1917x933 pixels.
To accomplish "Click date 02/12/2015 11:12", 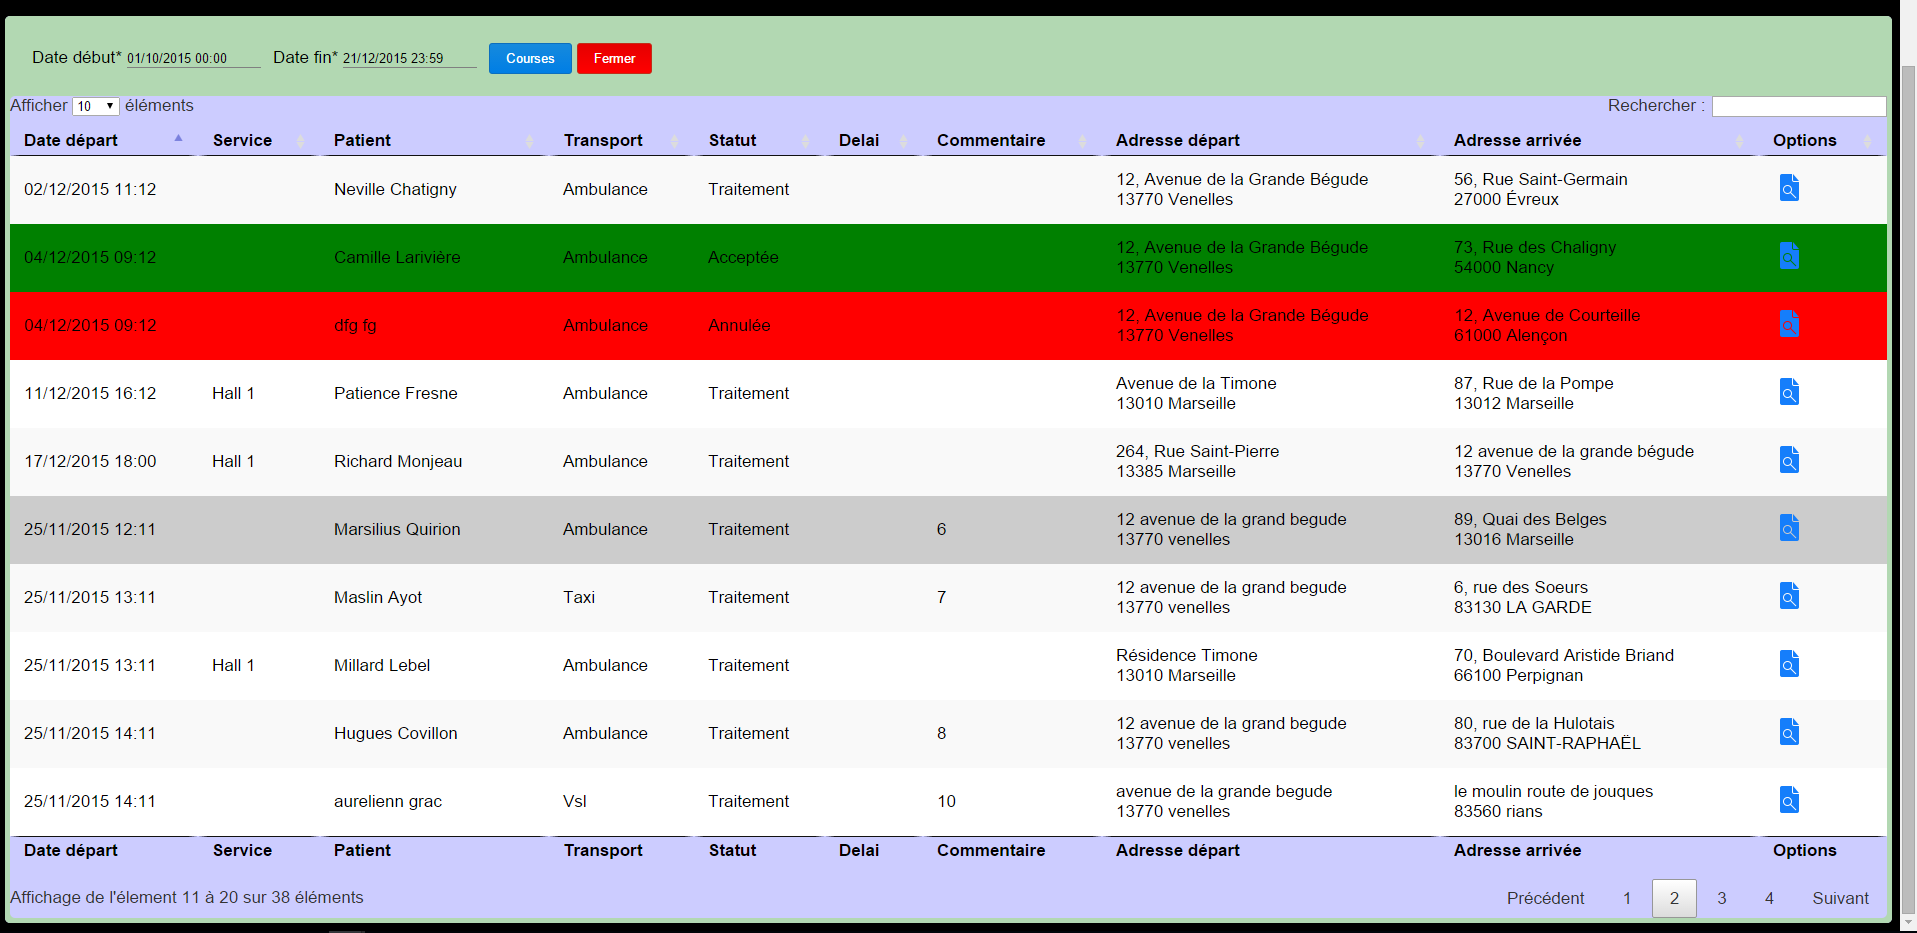I will (90, 189).
